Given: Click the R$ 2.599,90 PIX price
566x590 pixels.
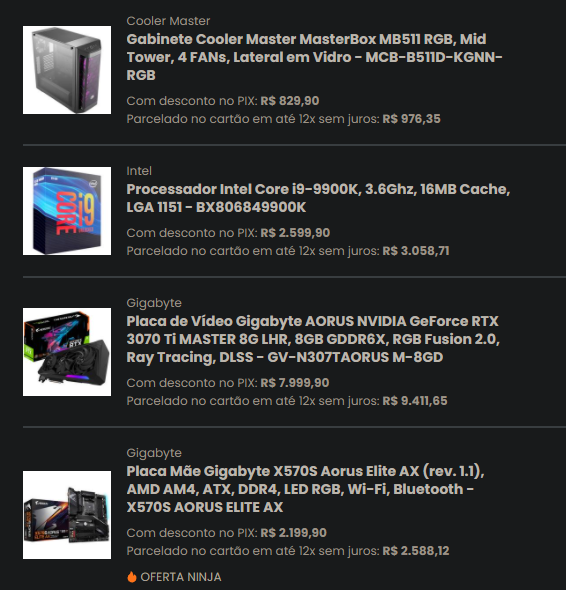Looking at the screenshot, I should (x=295, y=233).
